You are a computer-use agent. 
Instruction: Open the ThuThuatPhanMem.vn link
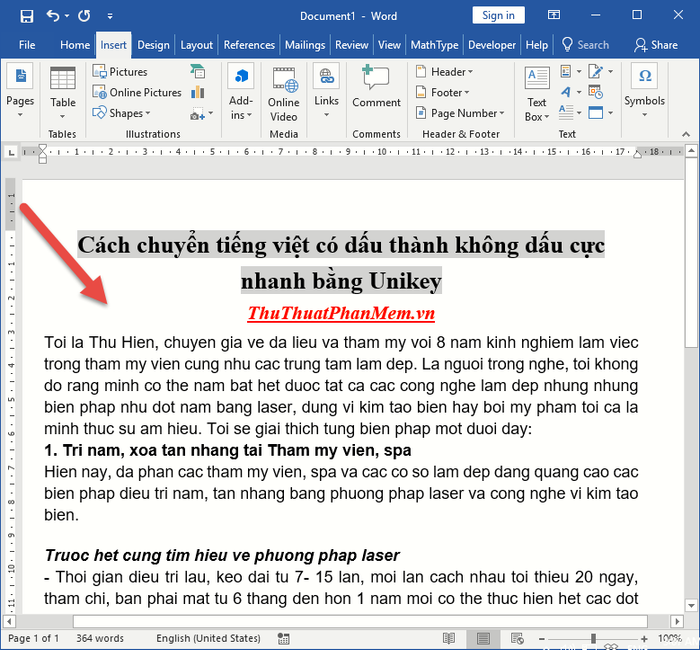point(341,313)
